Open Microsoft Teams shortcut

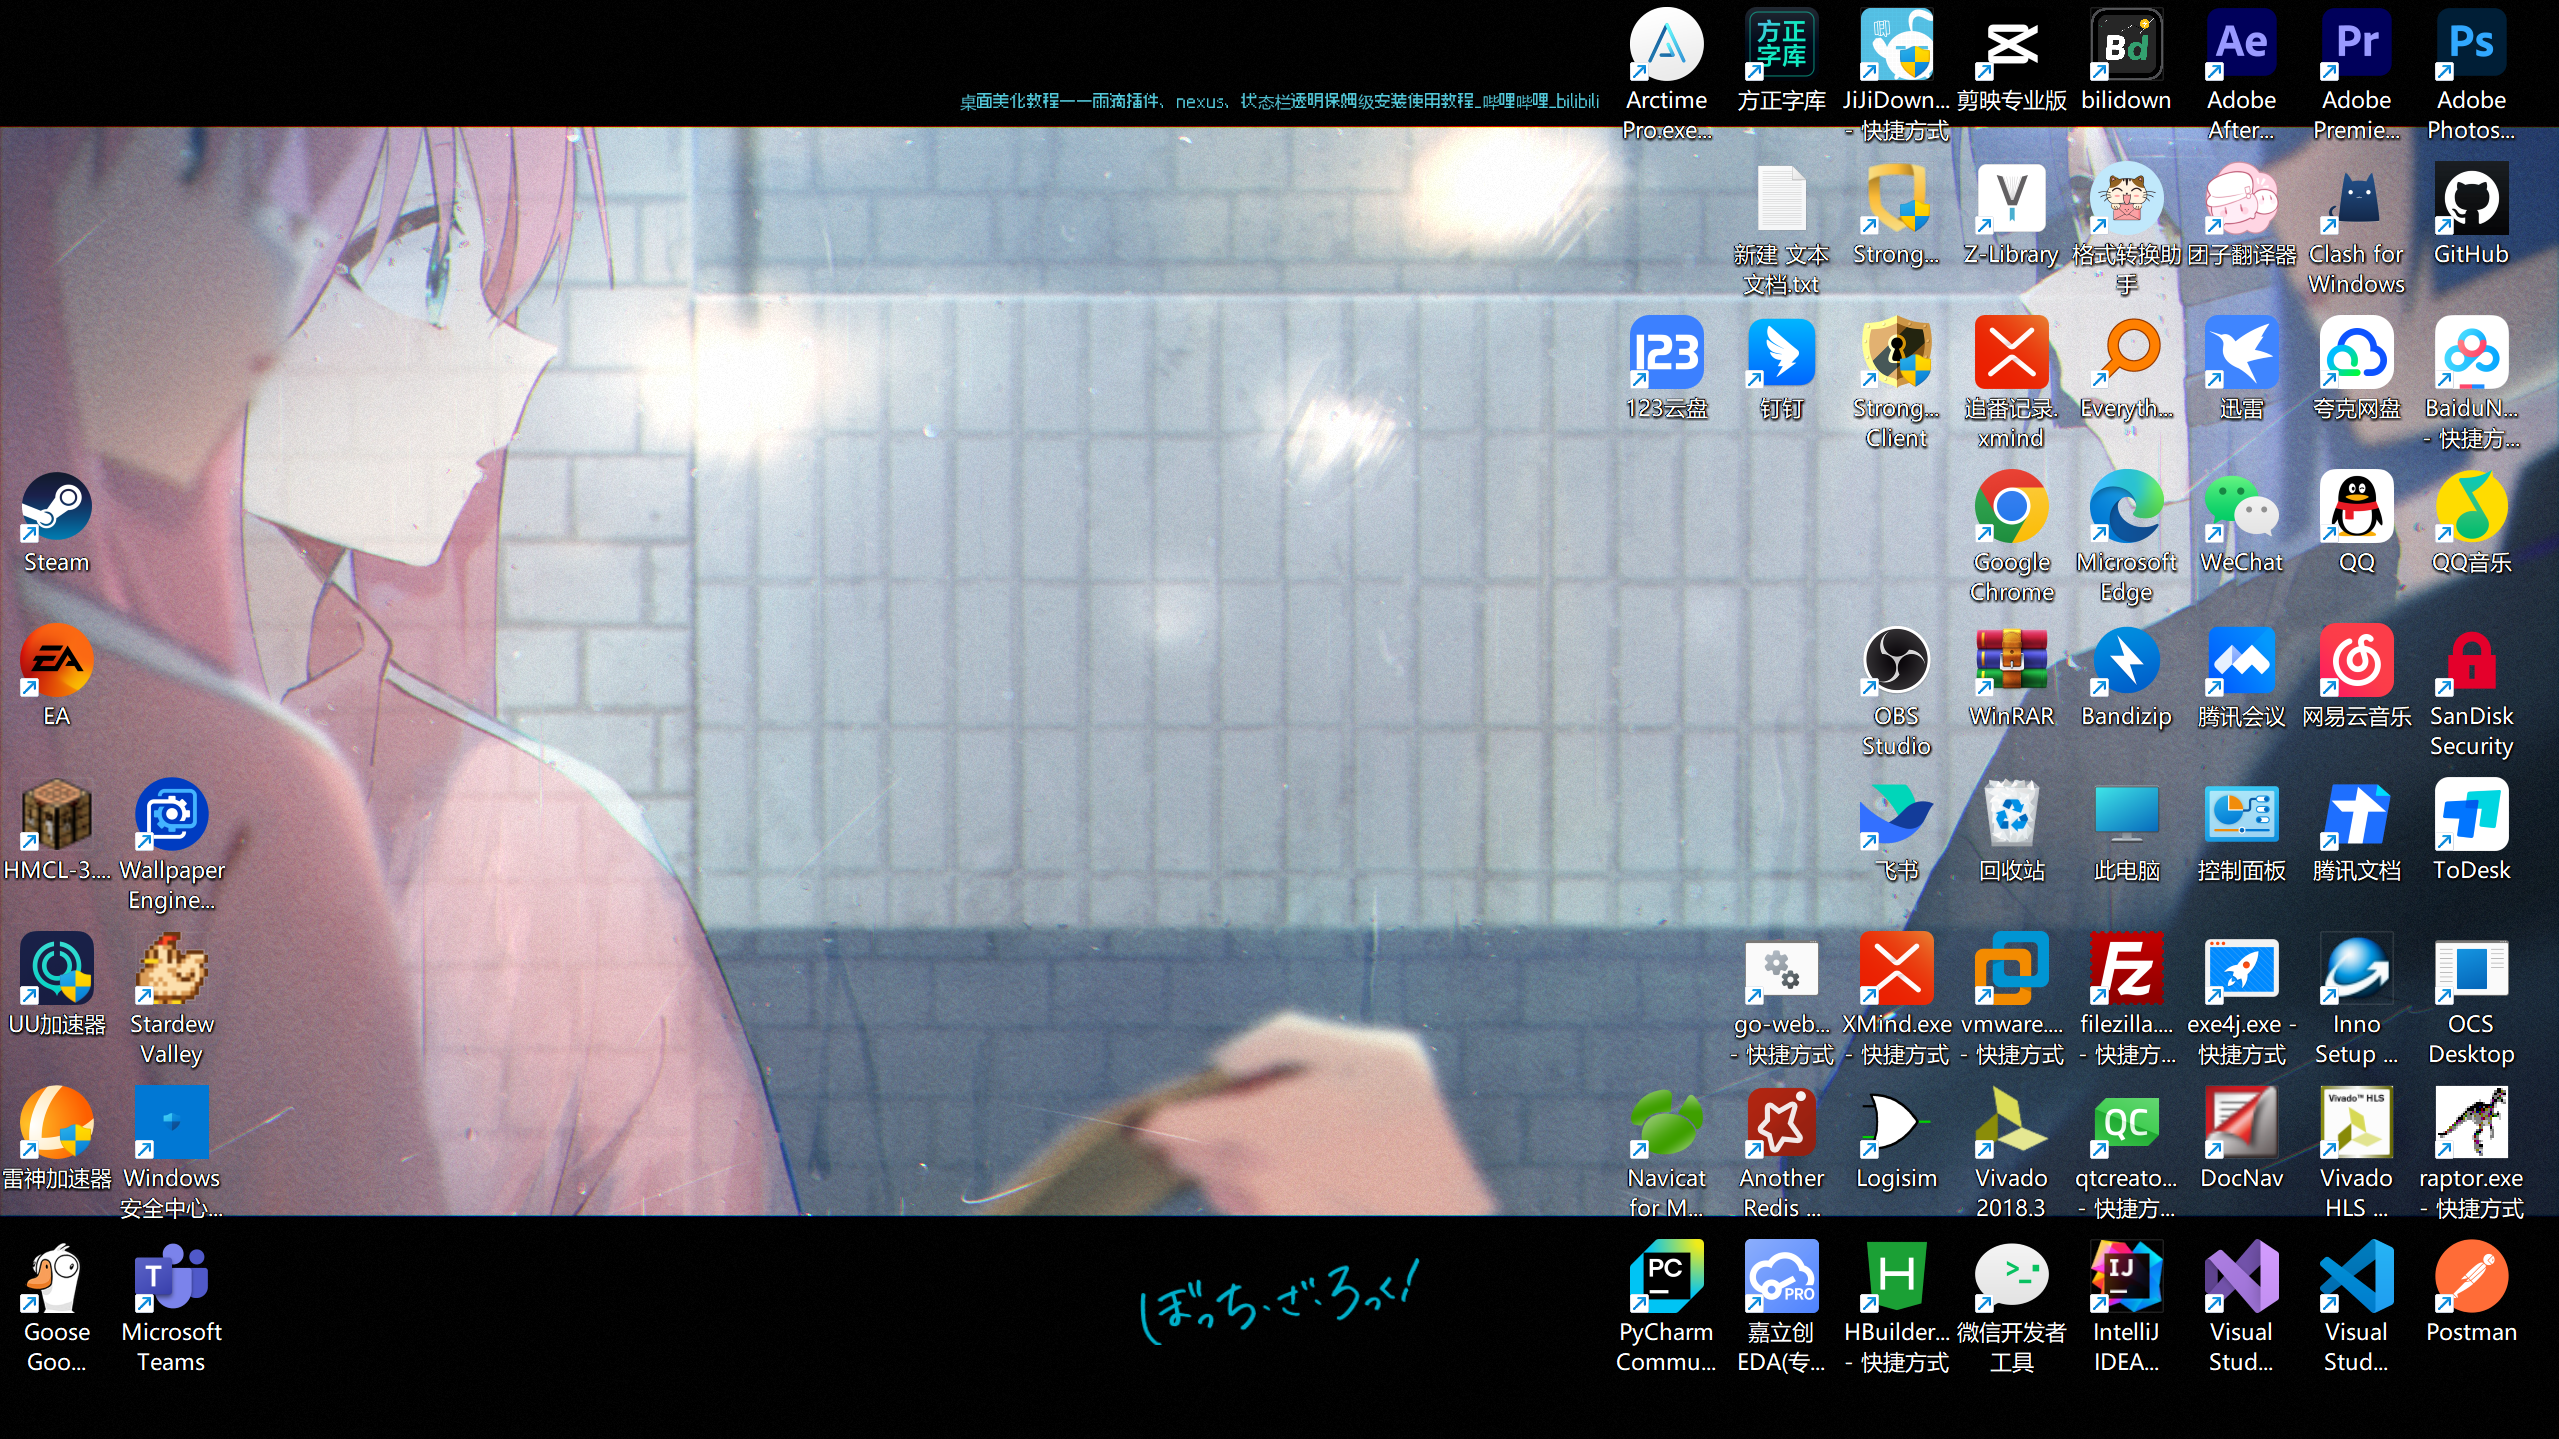171,1278
